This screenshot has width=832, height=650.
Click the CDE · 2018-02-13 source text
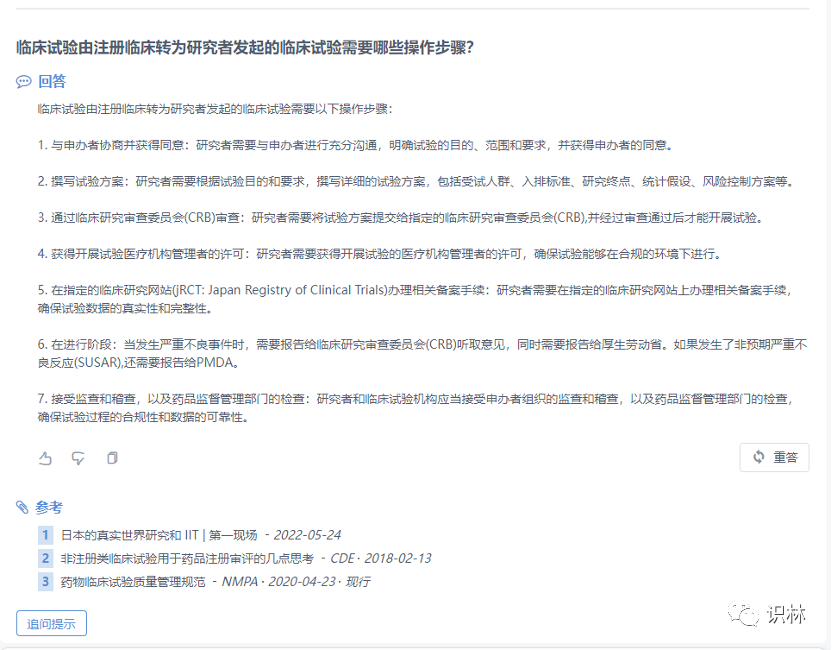click(381, 558)
